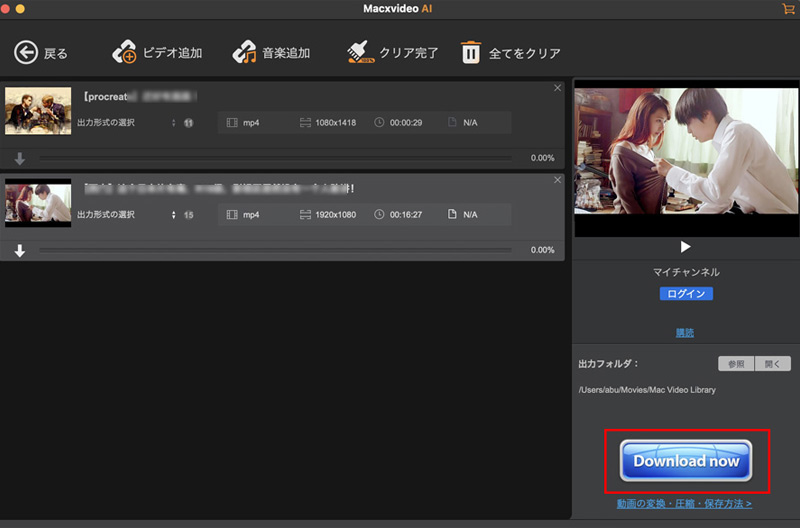Click the 00:16:27 duration value
The image size is (800, 528).
(x=406, y=215)
